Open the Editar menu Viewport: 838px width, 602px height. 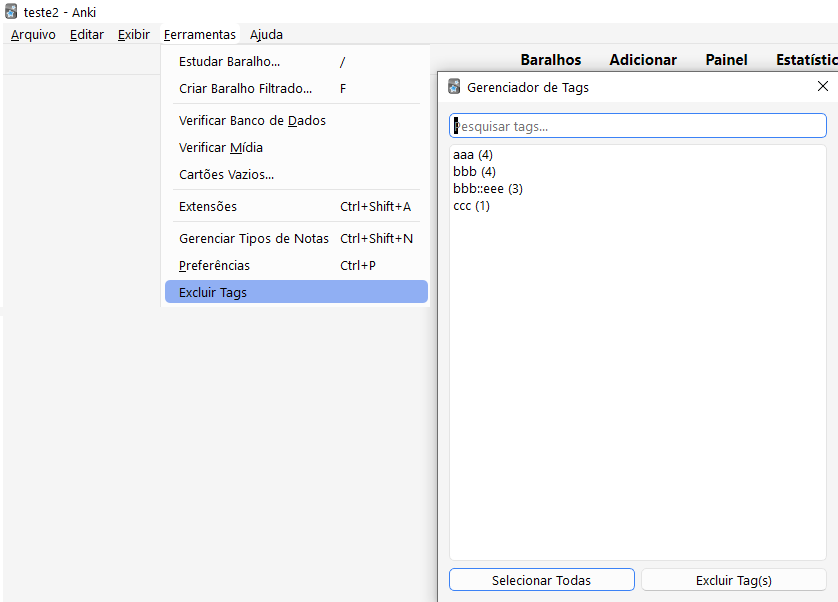87,35
